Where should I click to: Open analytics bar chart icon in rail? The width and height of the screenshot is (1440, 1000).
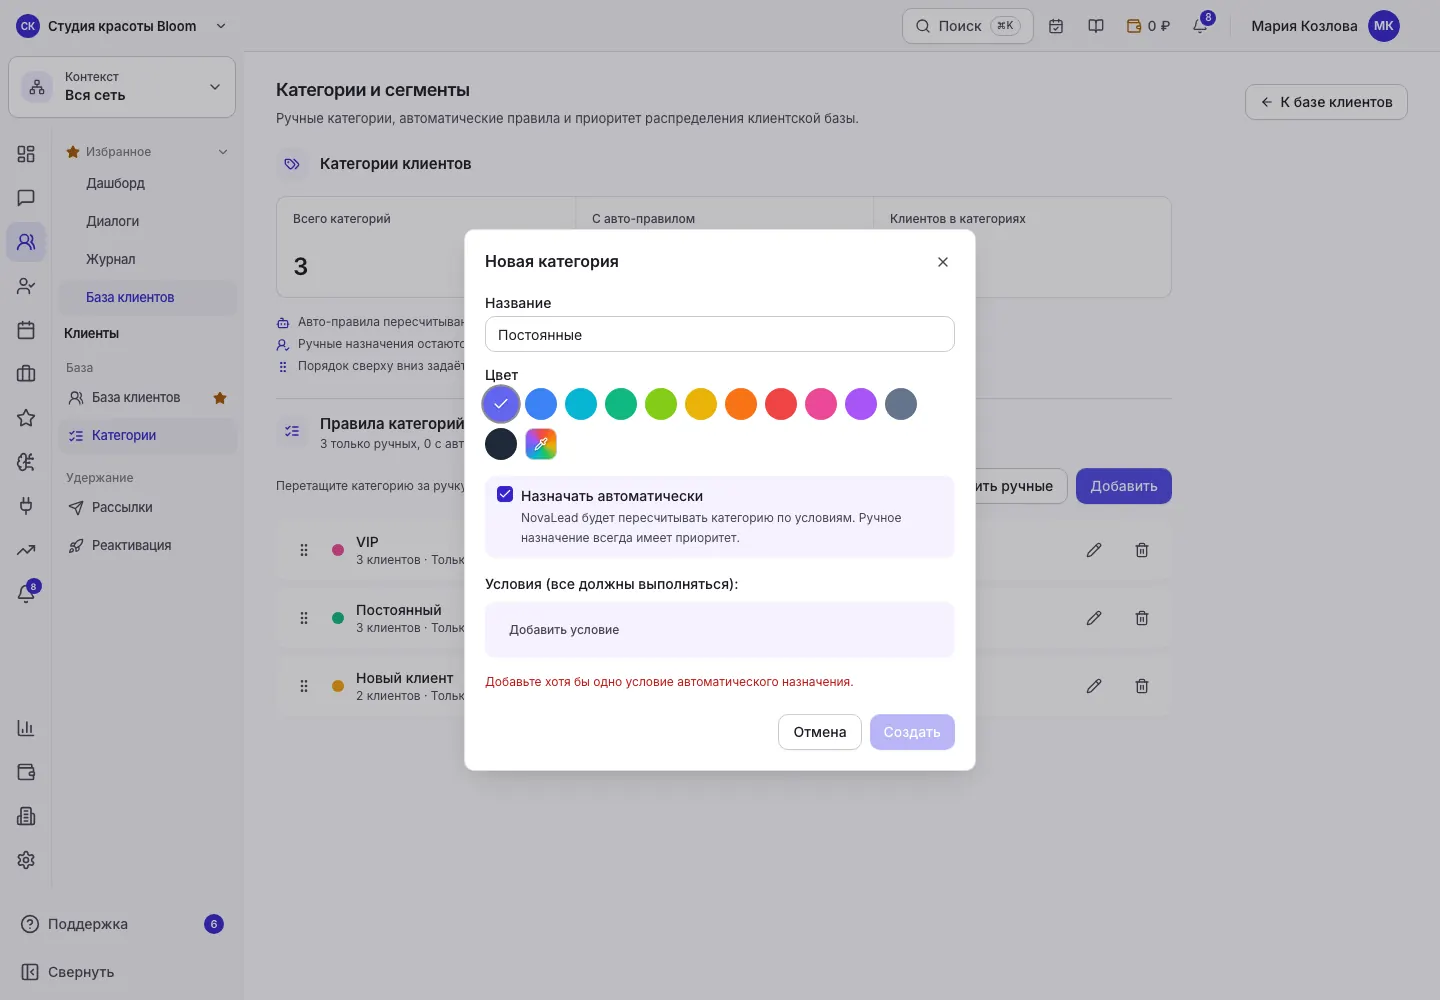(26, 728)
